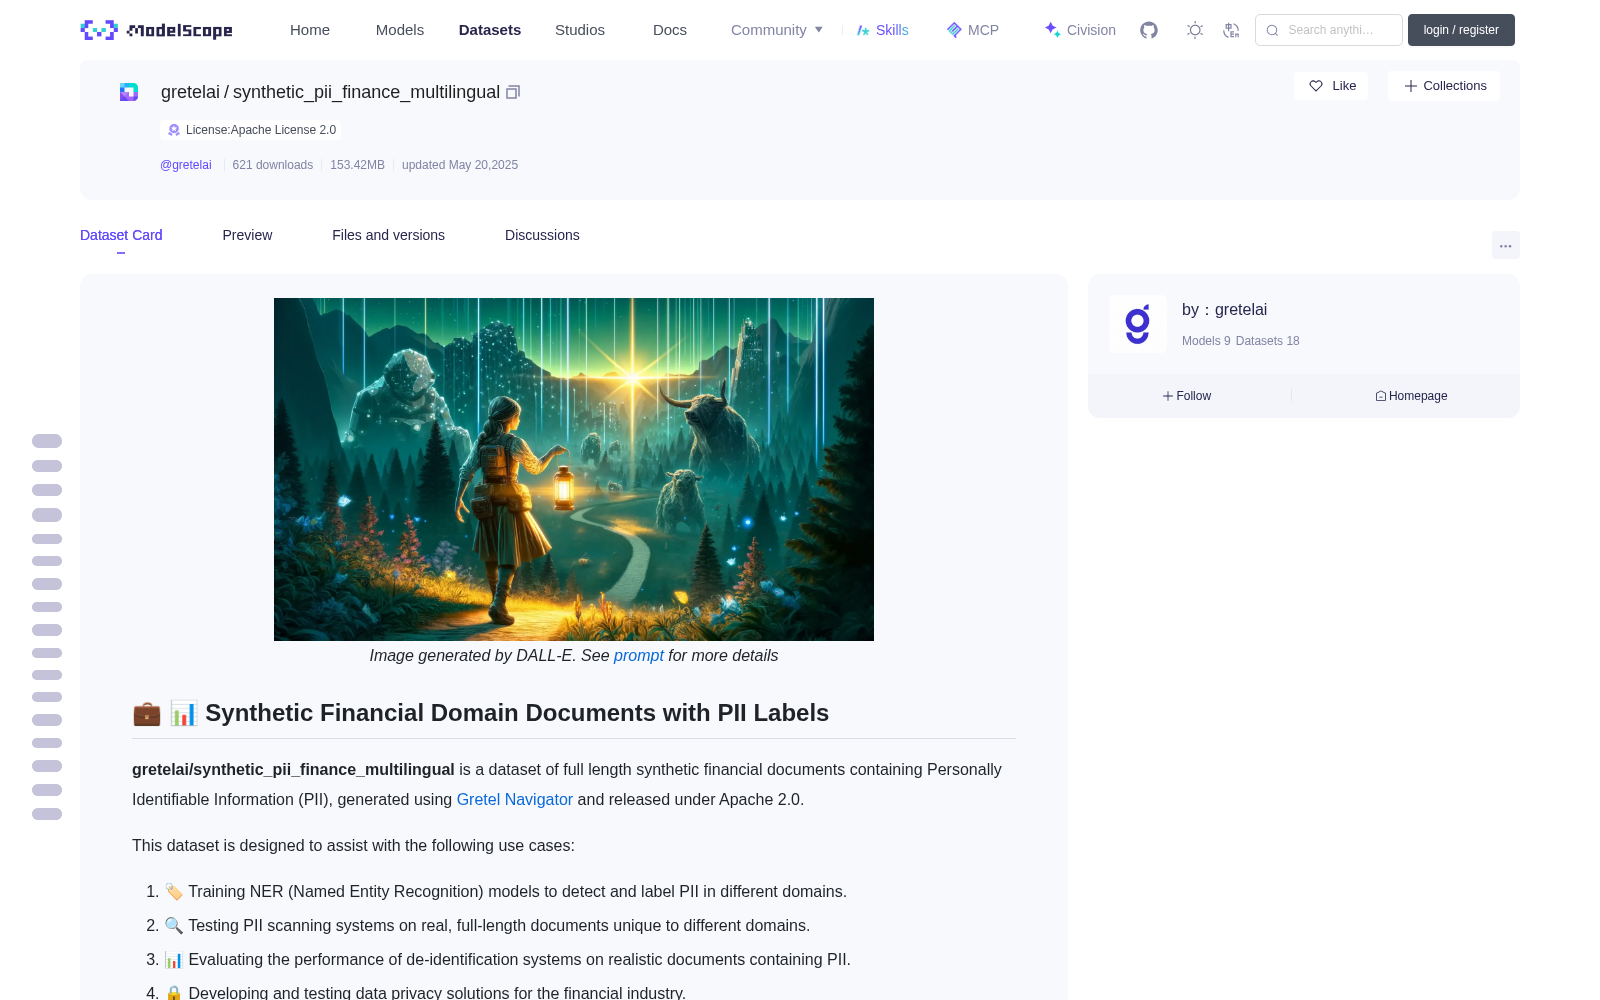Open the three-dots more options button
This screenshot has height=1000, width=1600.
pos(1505,245)
